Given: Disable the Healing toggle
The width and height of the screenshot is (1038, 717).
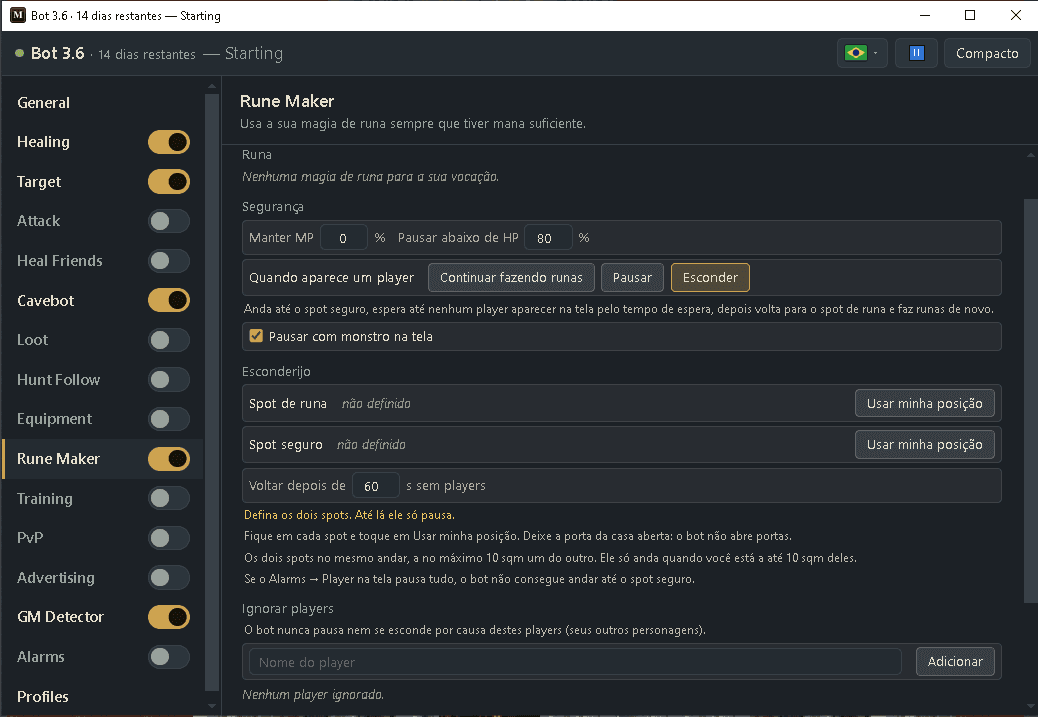Looking at the screenshot, I should [x=169, y=142].
